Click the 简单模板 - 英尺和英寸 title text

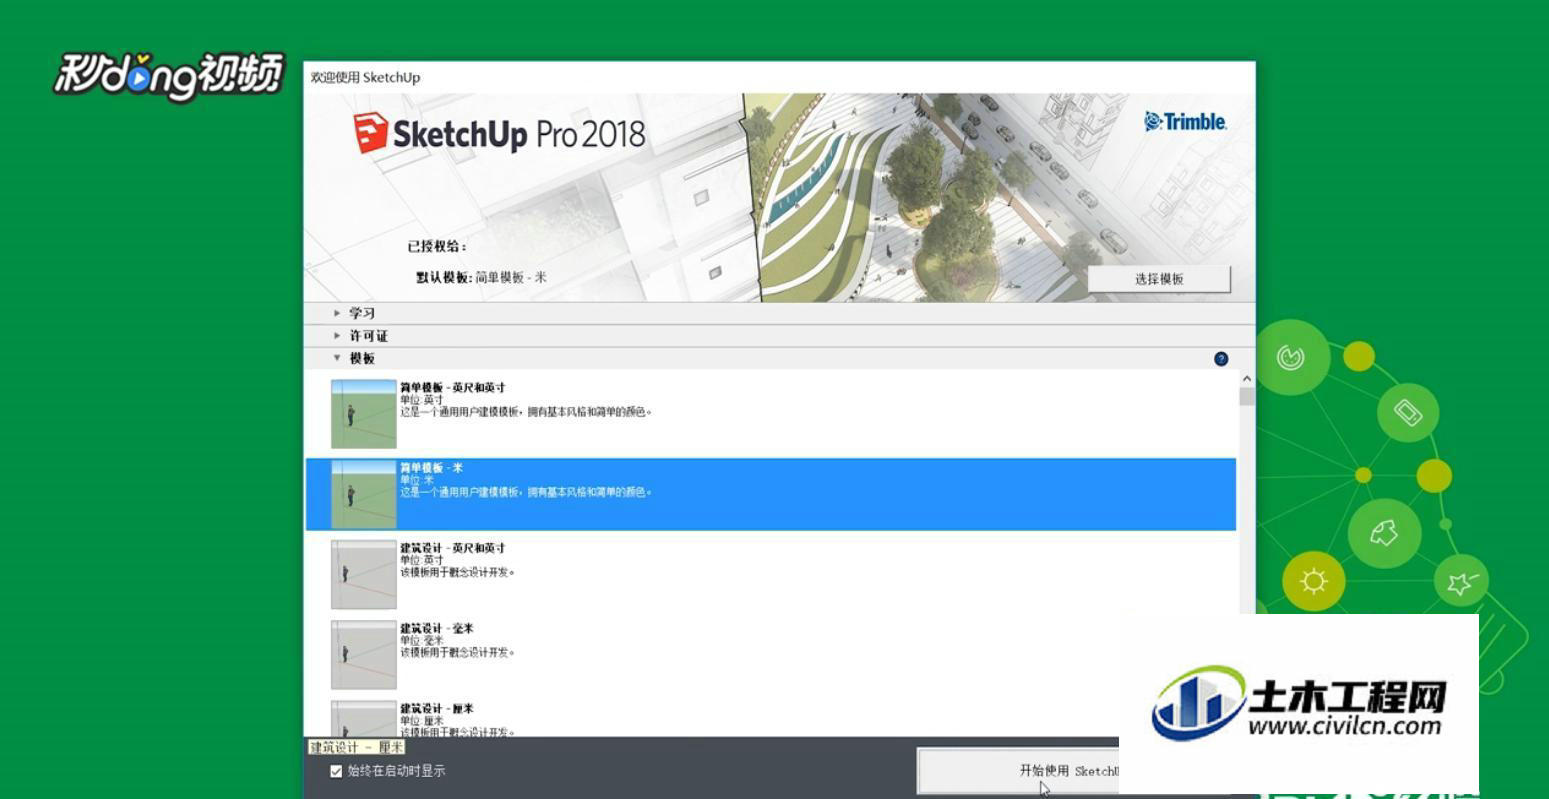click(x=452, y=387)
